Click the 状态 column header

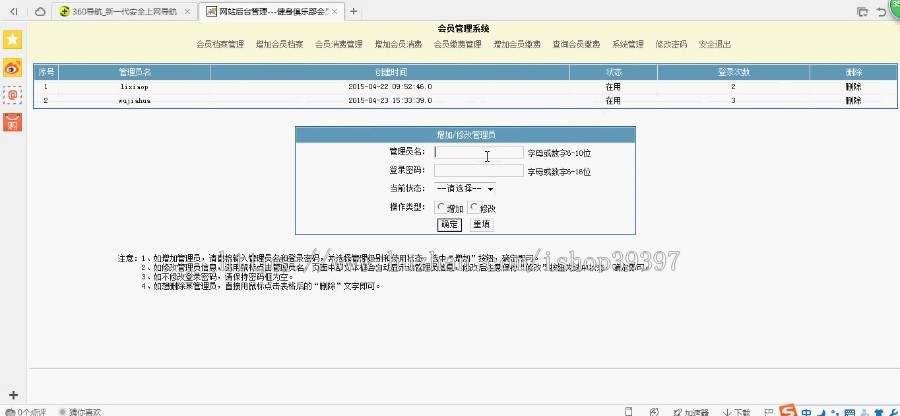point(614,72)
